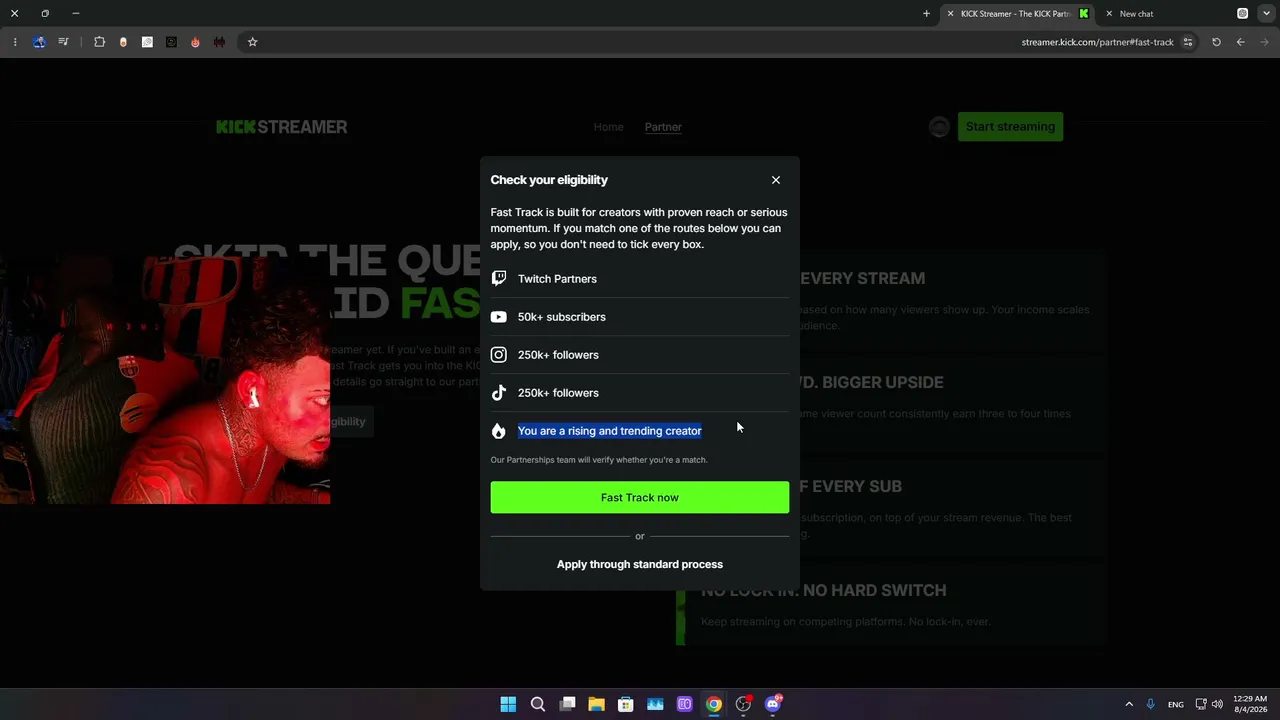
Task: Open the browser profile avatar
Action: [39, 42]
